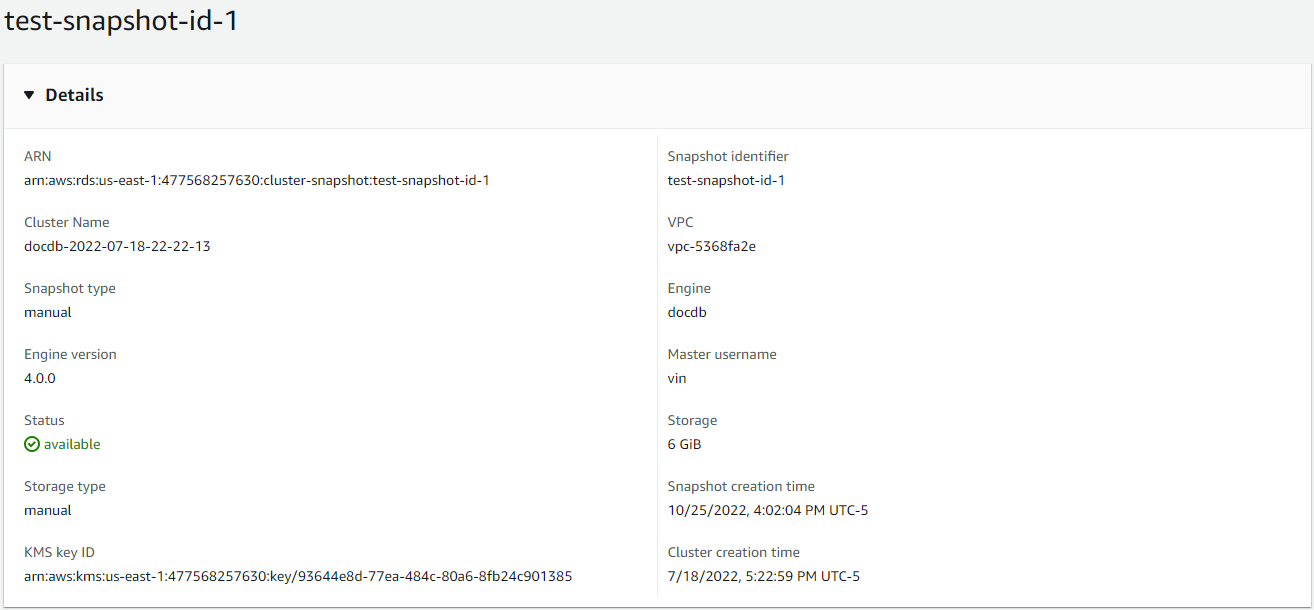
Task: Select the Engine version 4.0.0 text
Action: tap(40, 378)
